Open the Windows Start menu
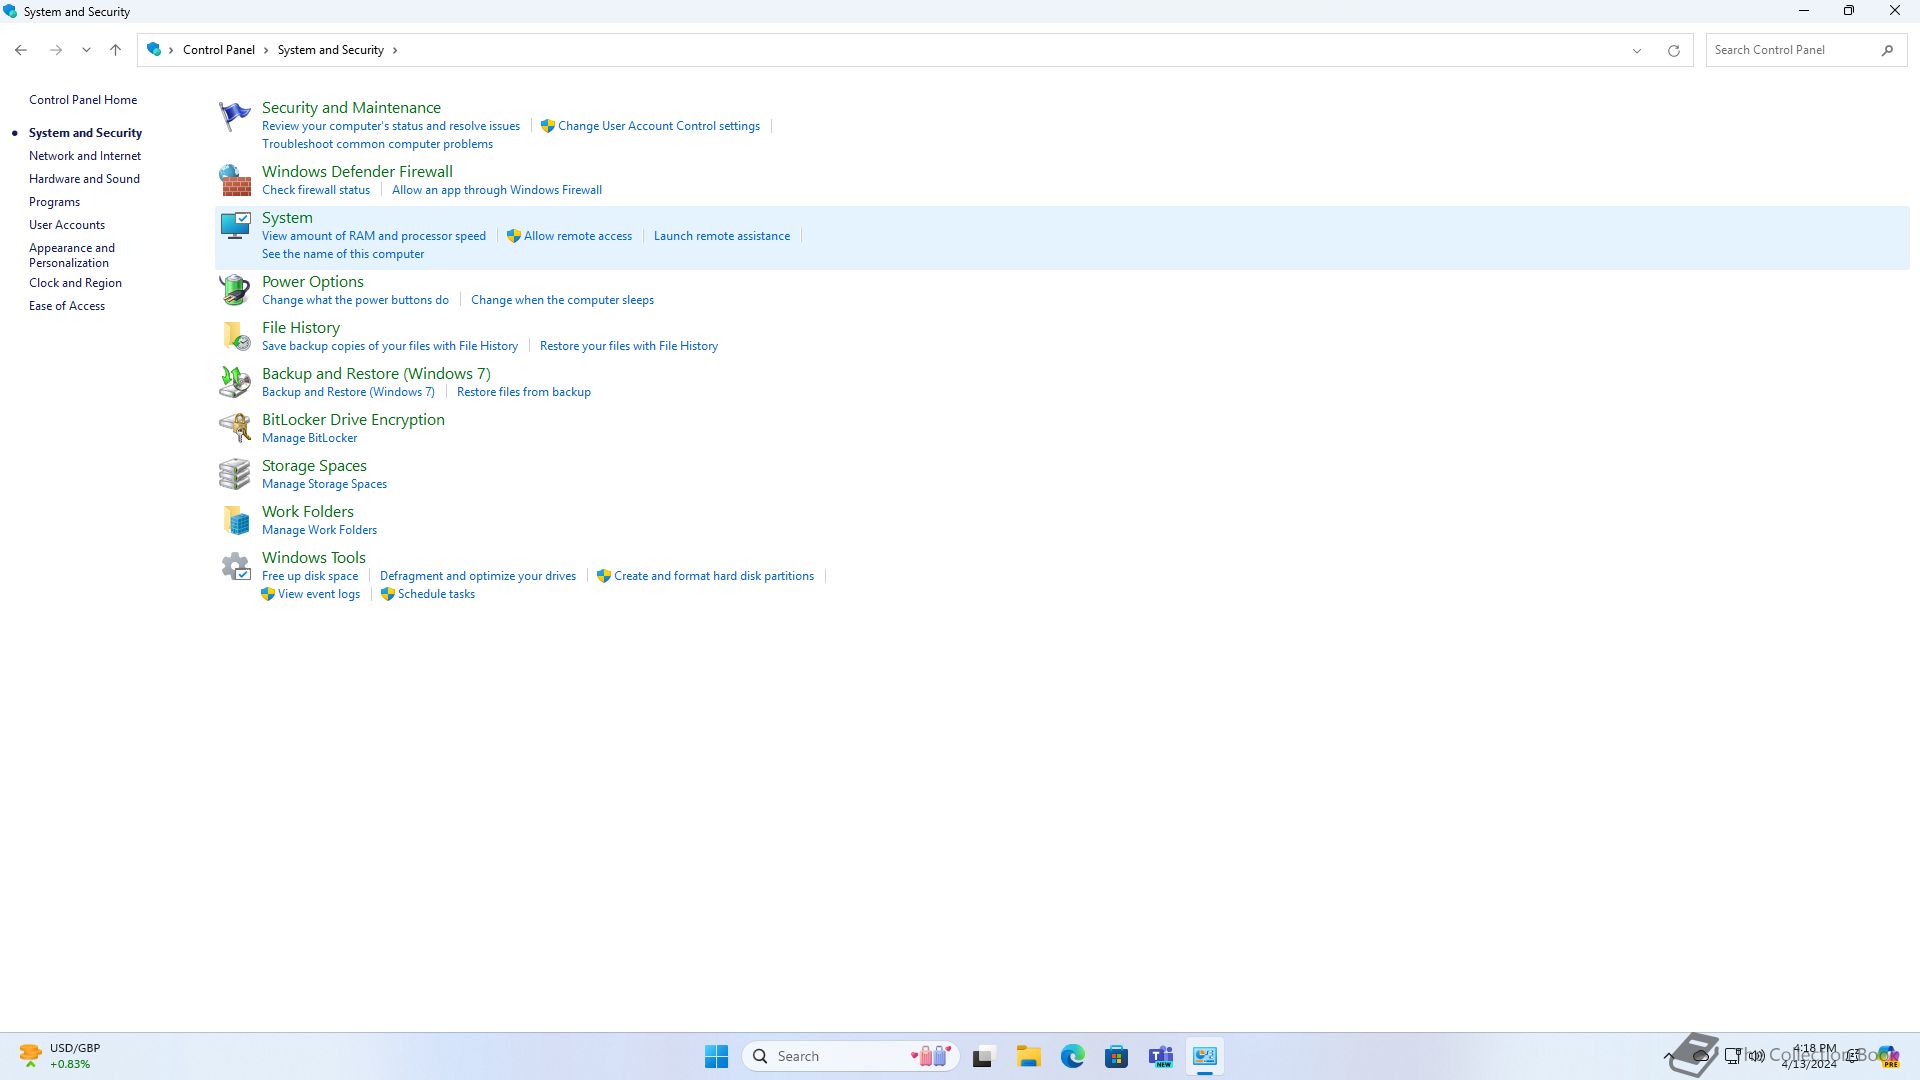 tap(716, 1056)
